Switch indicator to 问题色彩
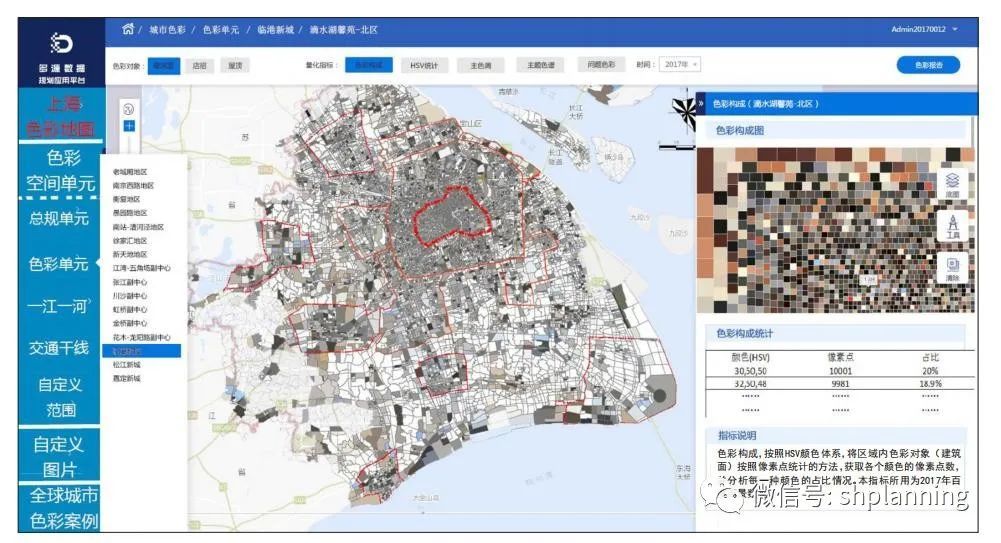1001x543 pixels. point(601,64)
